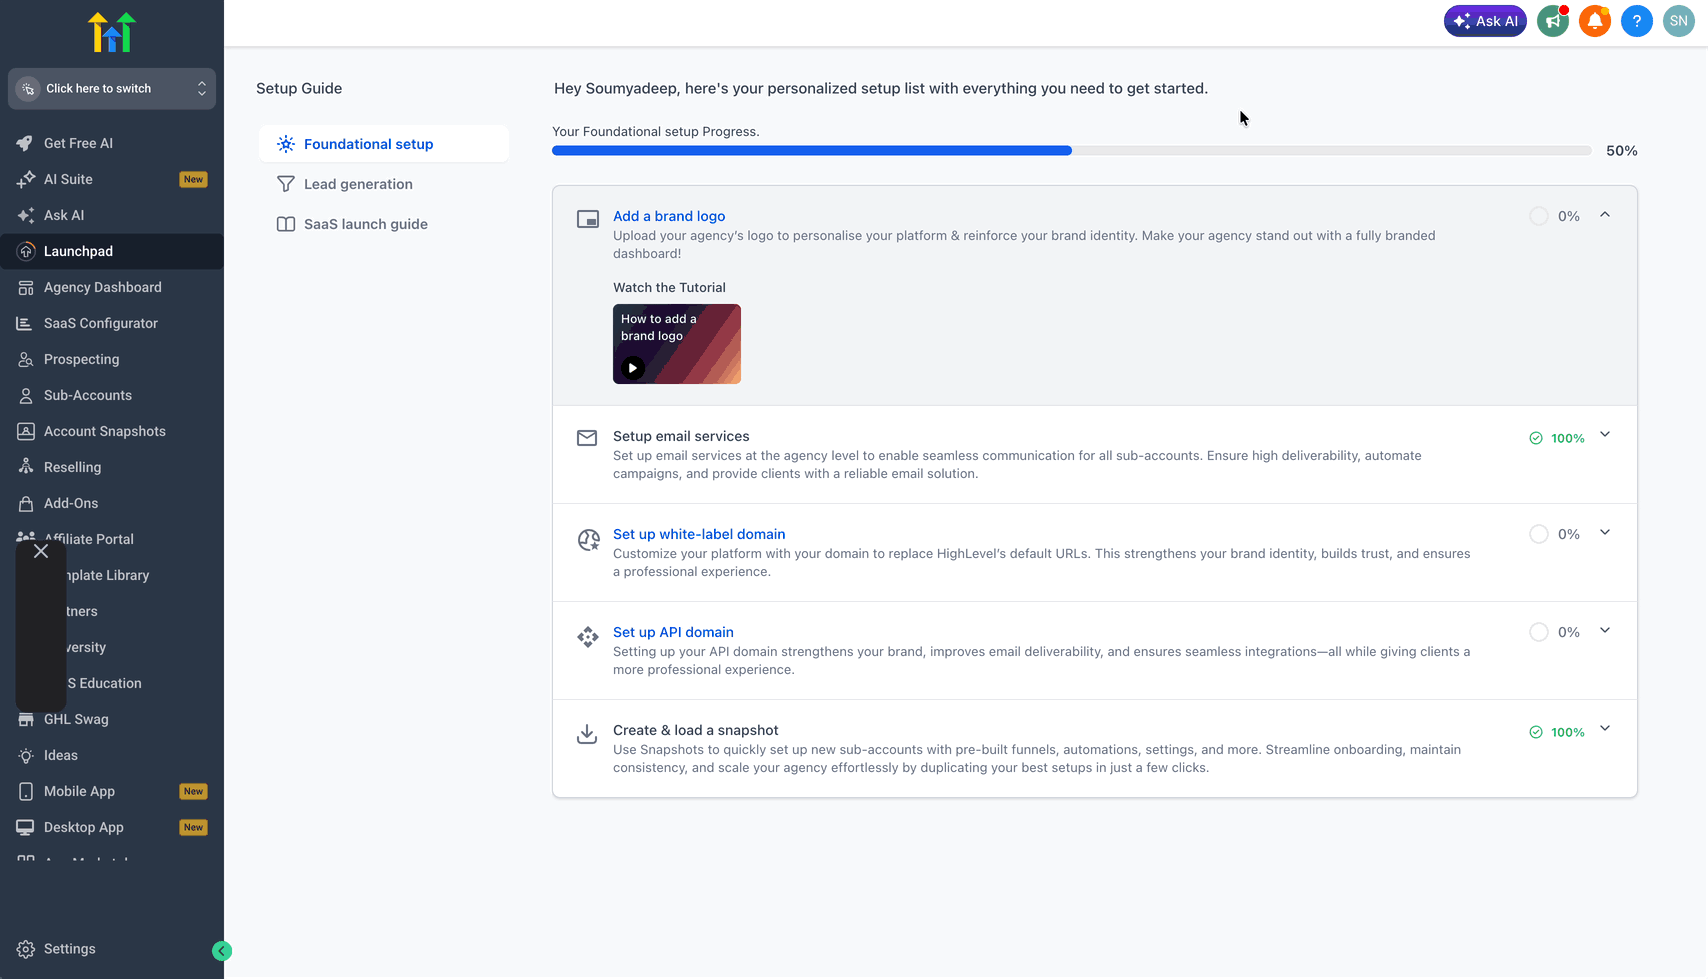Screen dimensions: 1708x979
Task: Toggle the Add a brand logo completion circle
Action: (x=1539, y=216)
